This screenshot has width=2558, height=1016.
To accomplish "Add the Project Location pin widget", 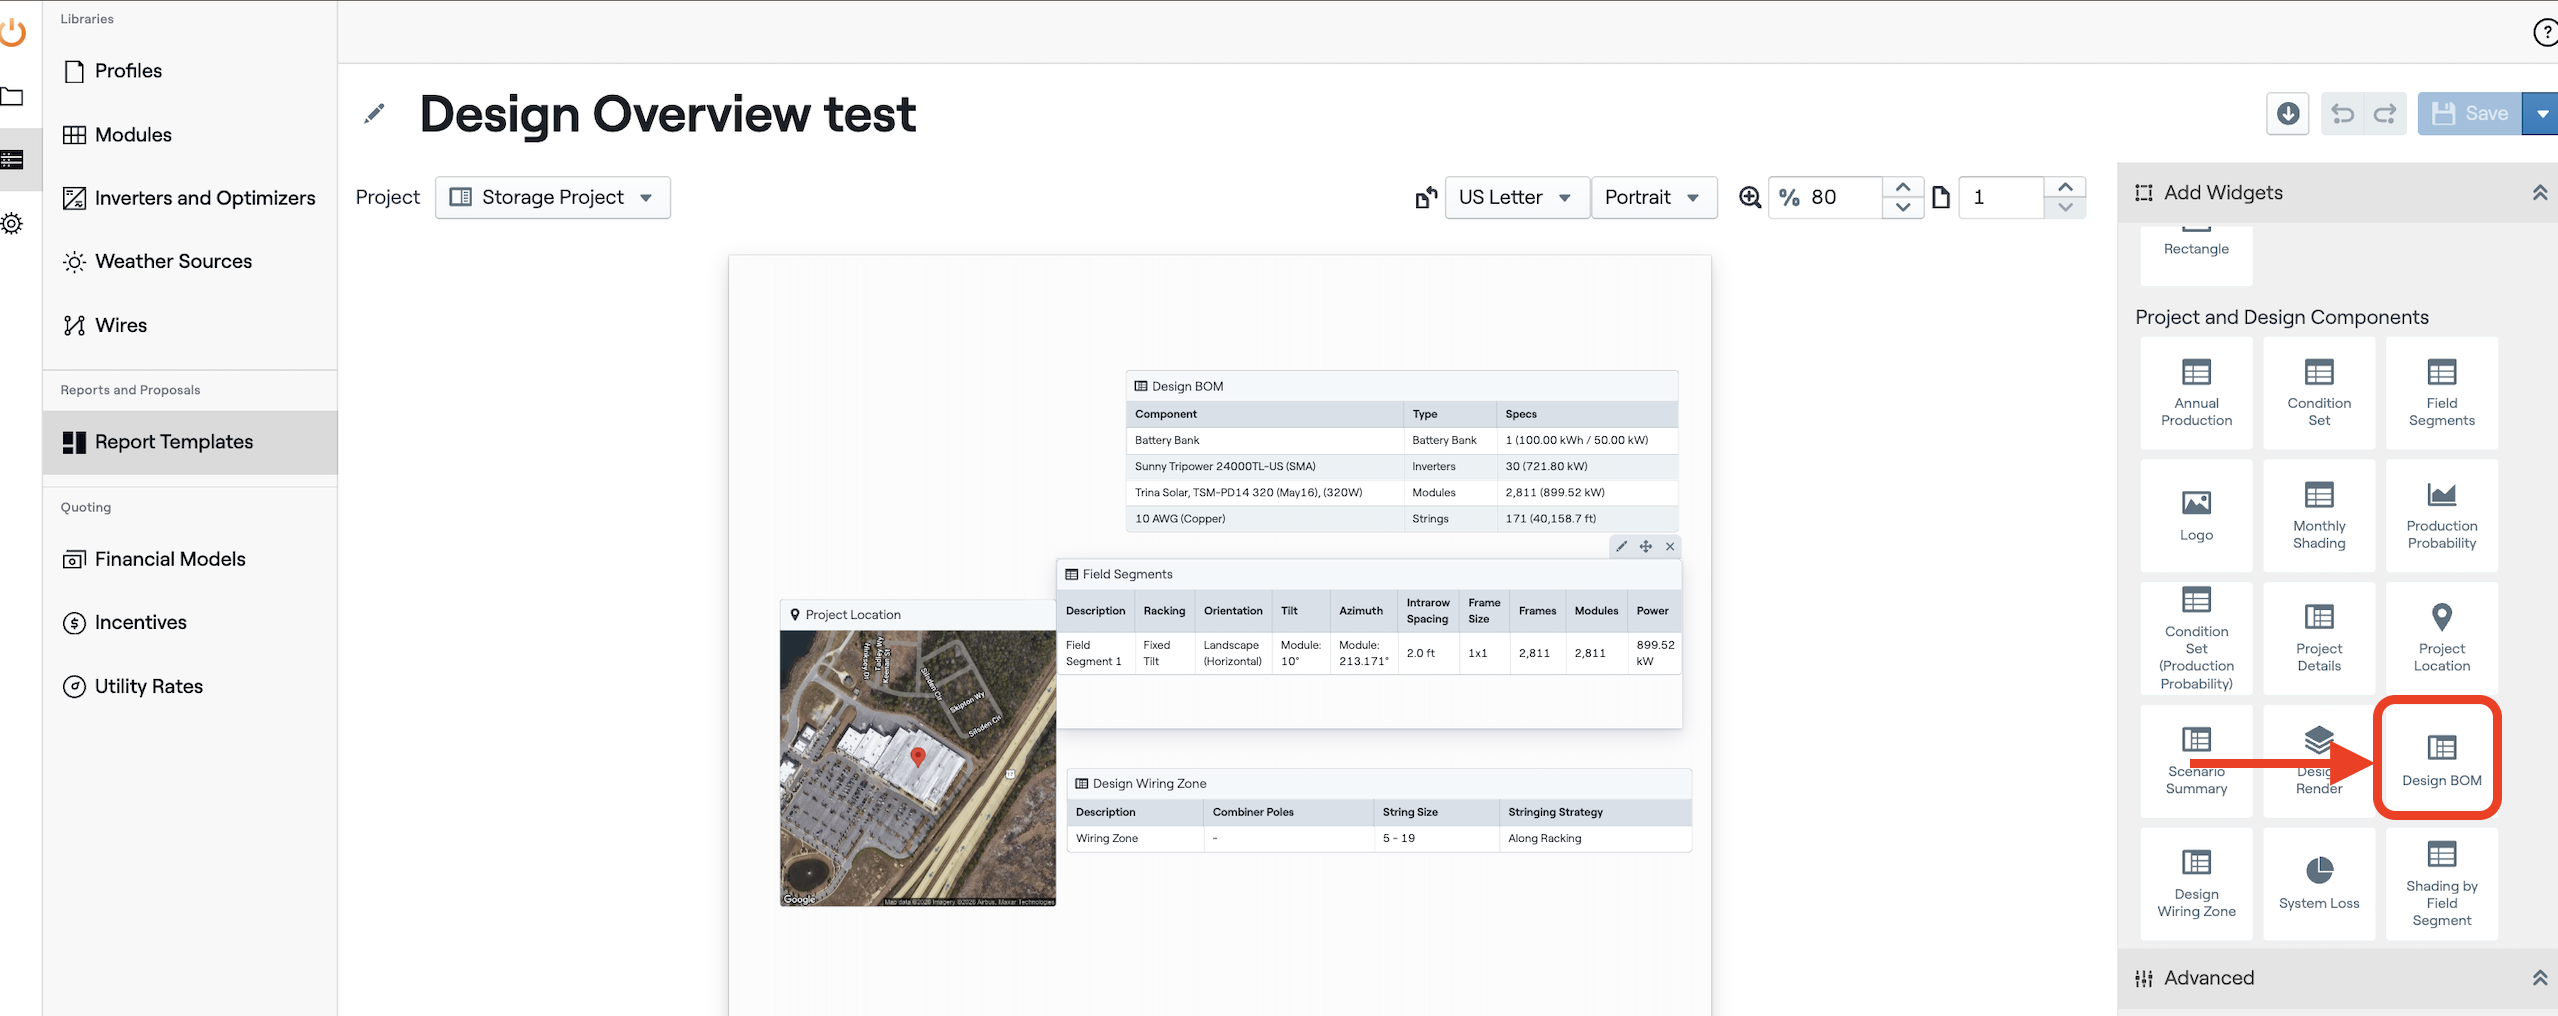I will [x=2441, y=637].
